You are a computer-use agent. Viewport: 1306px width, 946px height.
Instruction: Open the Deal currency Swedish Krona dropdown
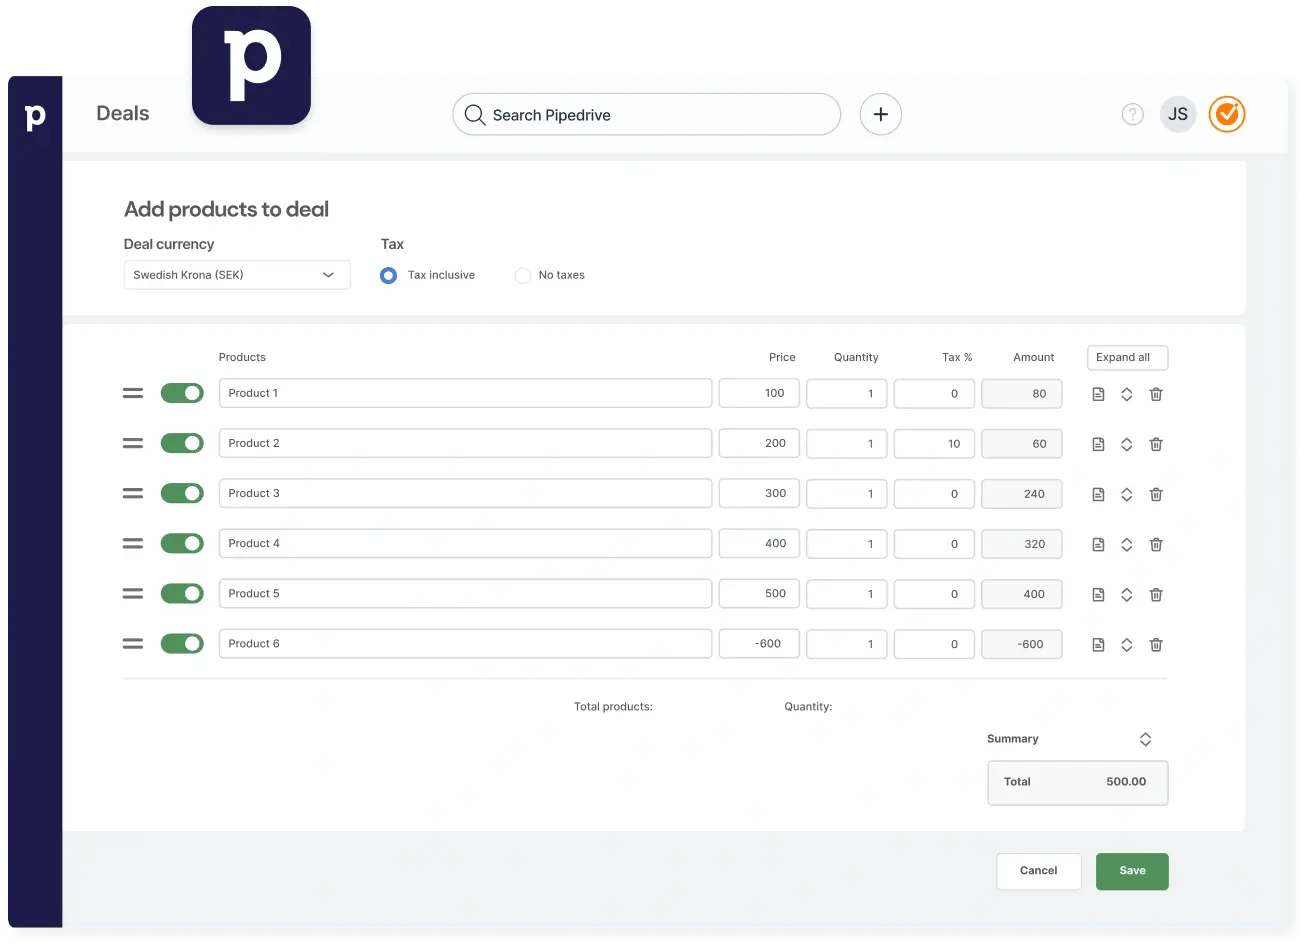(237, 275)
